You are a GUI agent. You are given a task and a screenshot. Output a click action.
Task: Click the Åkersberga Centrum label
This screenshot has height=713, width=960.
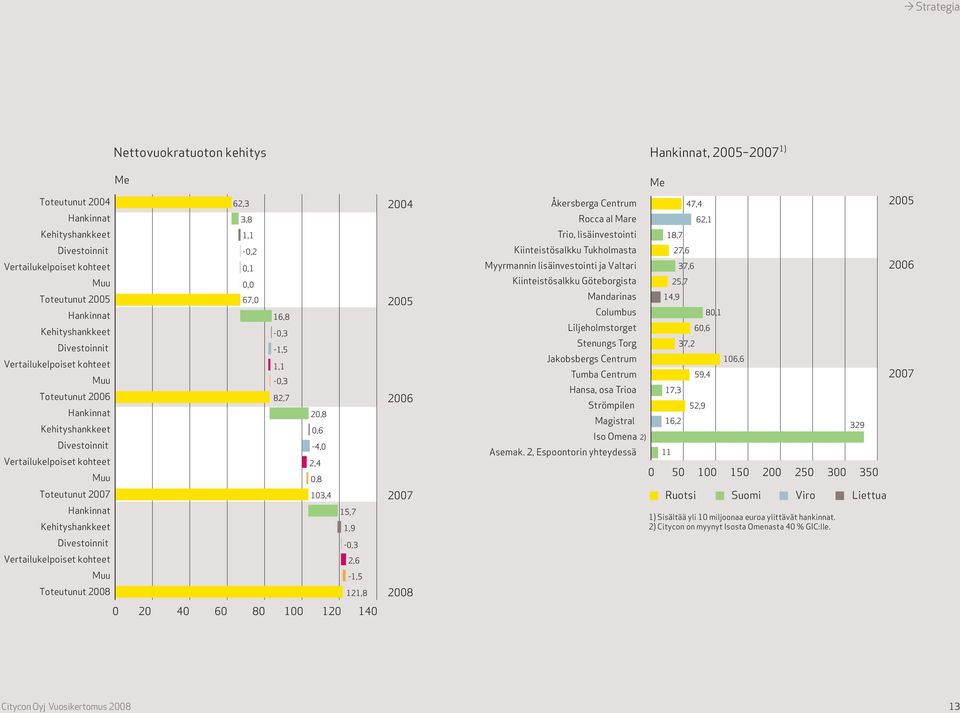click(x=593, y=203)
